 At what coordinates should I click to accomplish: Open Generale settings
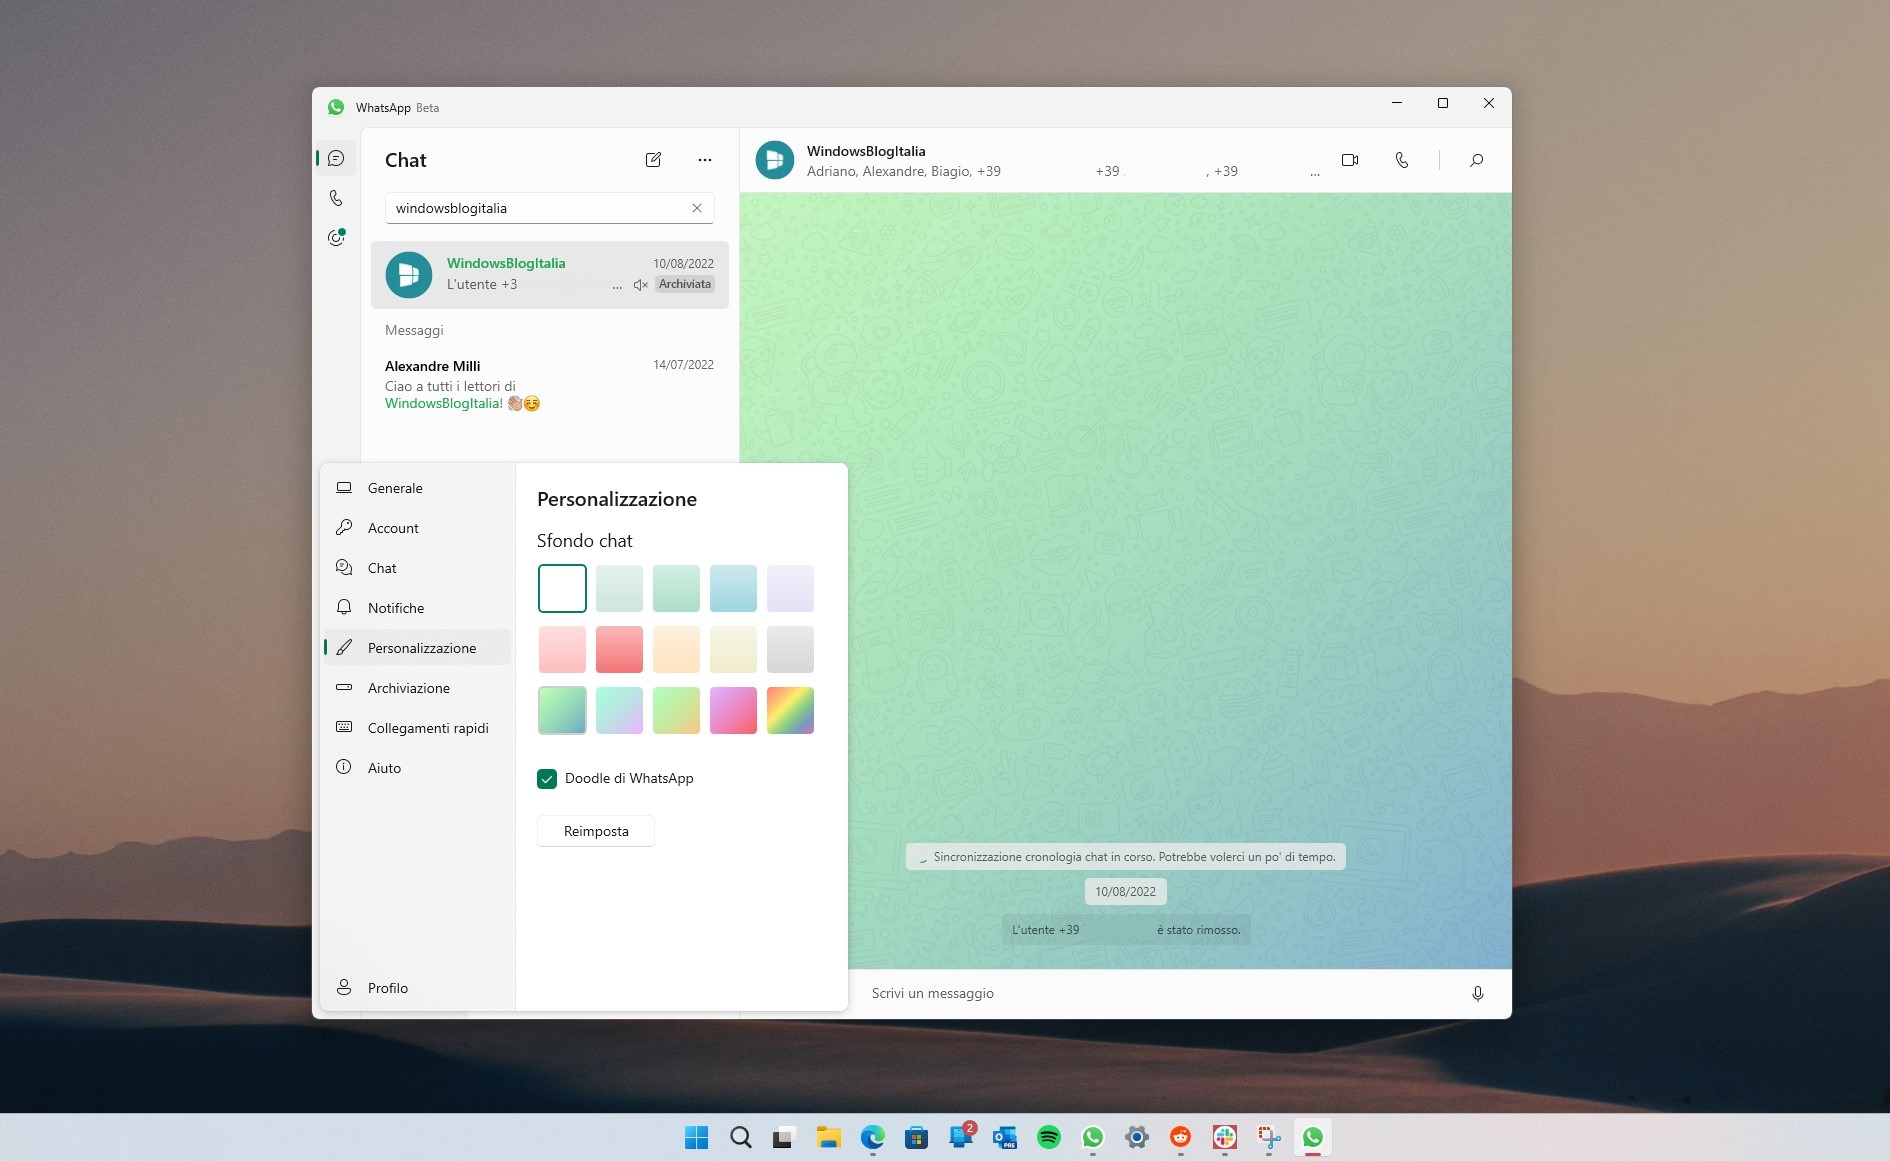point(417,488)
